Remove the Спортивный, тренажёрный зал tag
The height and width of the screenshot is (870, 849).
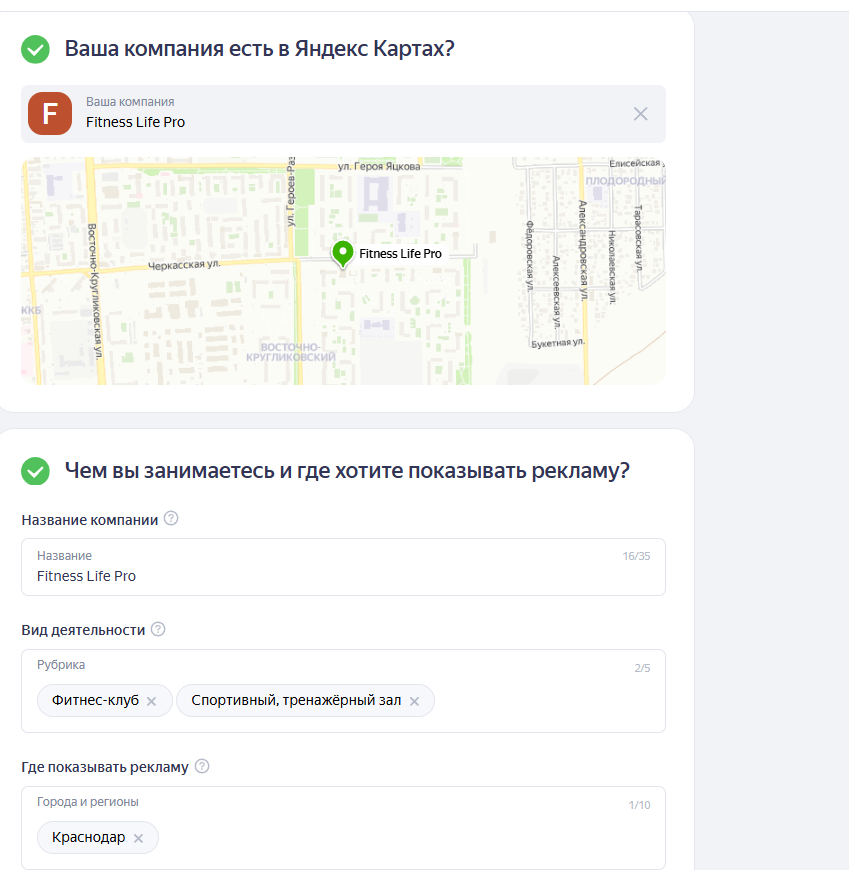coord(414,701)
